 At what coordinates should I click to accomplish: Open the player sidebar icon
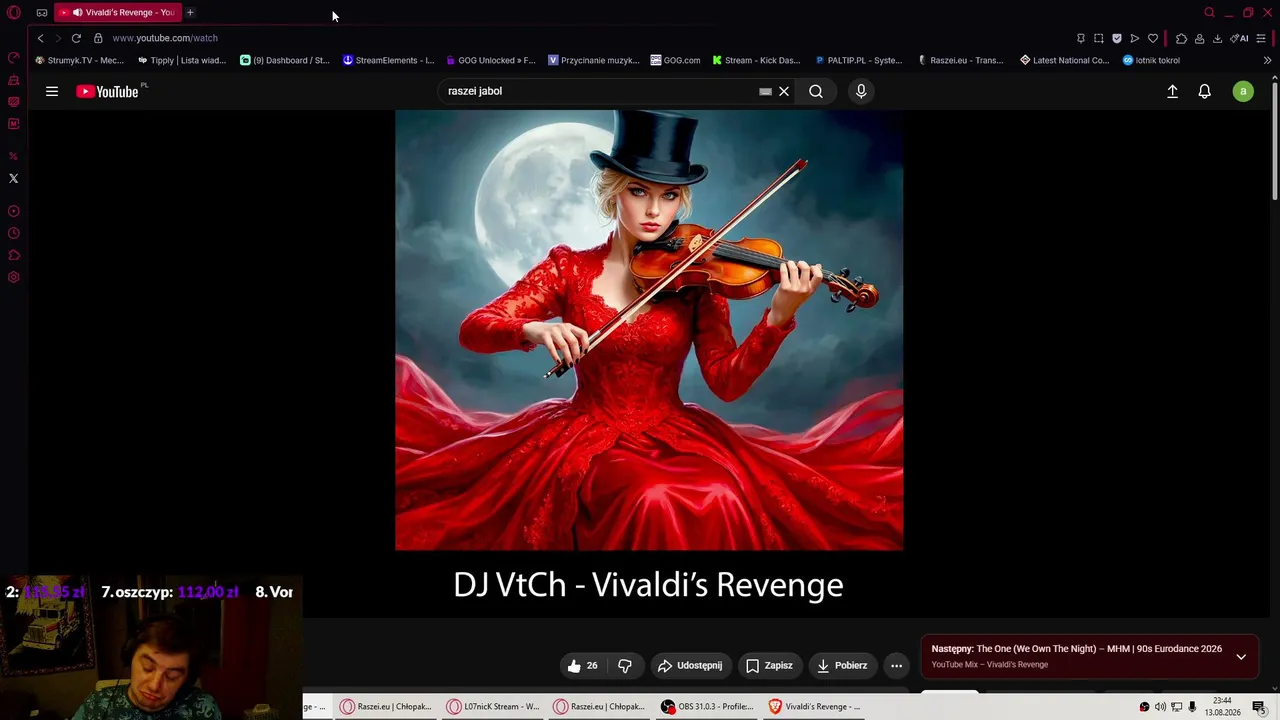(14, 211)
